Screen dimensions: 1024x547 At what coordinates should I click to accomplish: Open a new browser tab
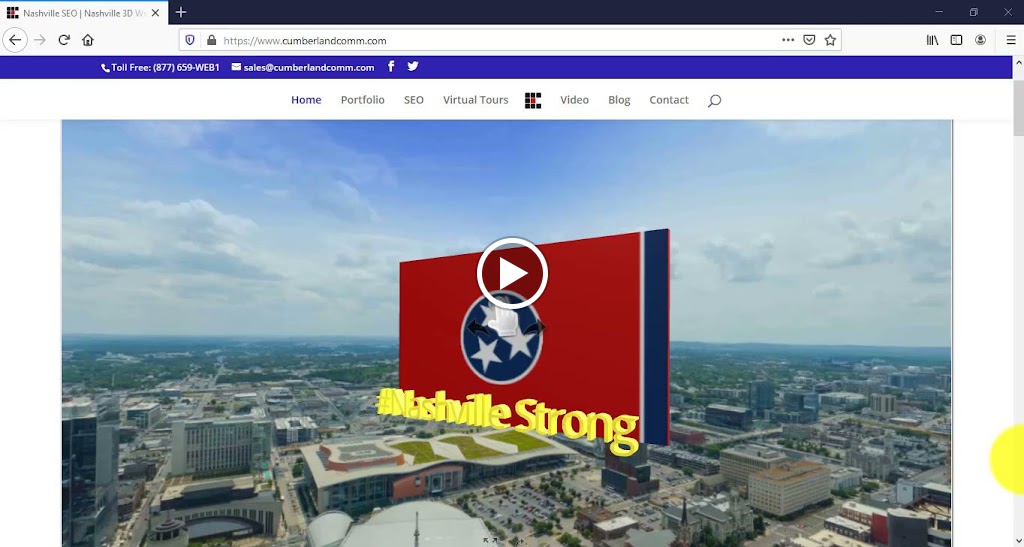181,12
